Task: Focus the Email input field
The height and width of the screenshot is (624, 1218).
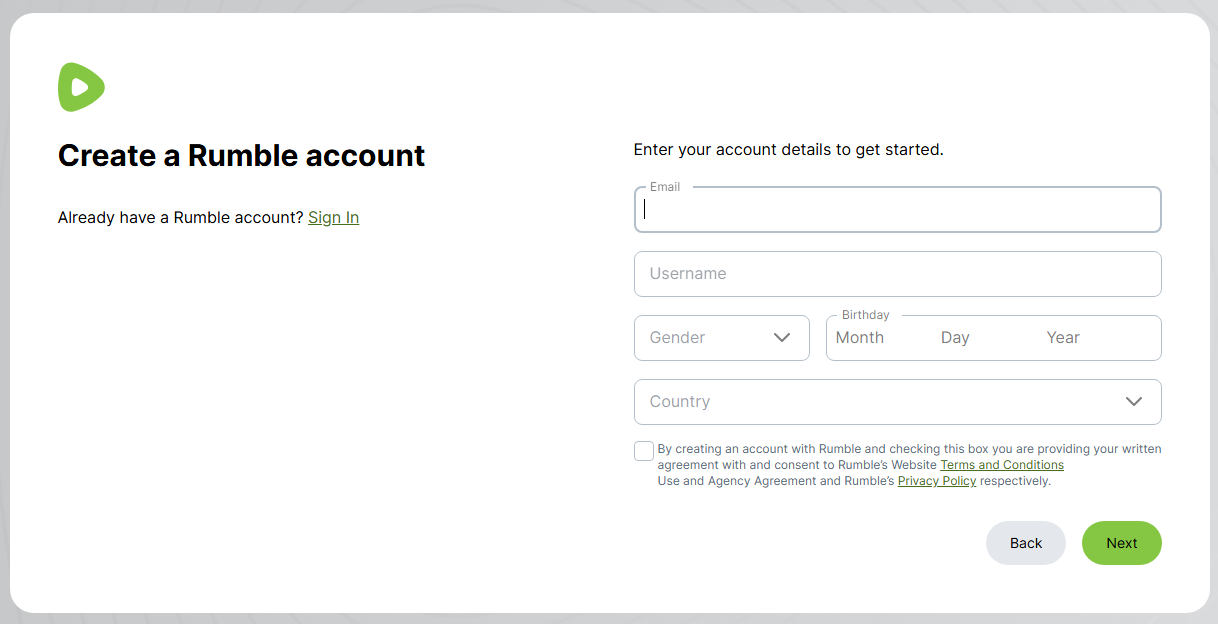Action: (897, 210)
